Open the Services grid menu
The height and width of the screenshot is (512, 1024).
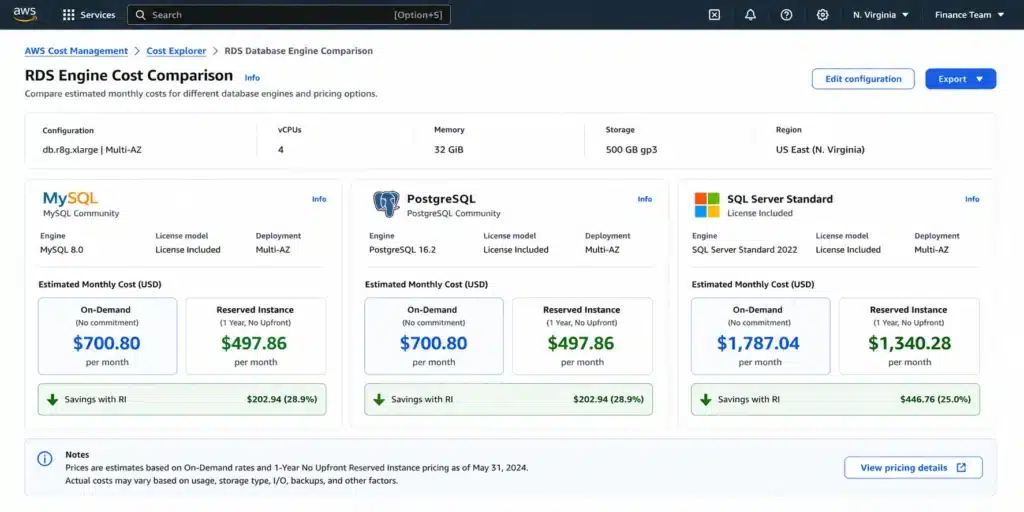tap(89, 15)
